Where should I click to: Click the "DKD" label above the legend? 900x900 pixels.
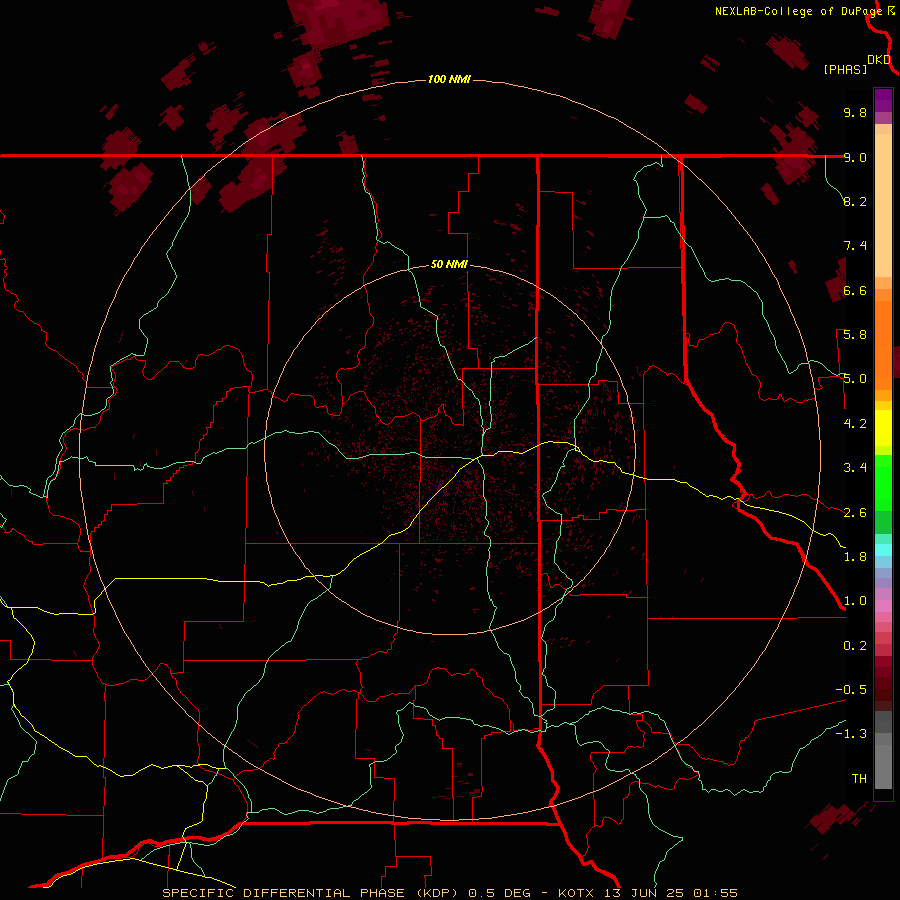coord(879,59)
